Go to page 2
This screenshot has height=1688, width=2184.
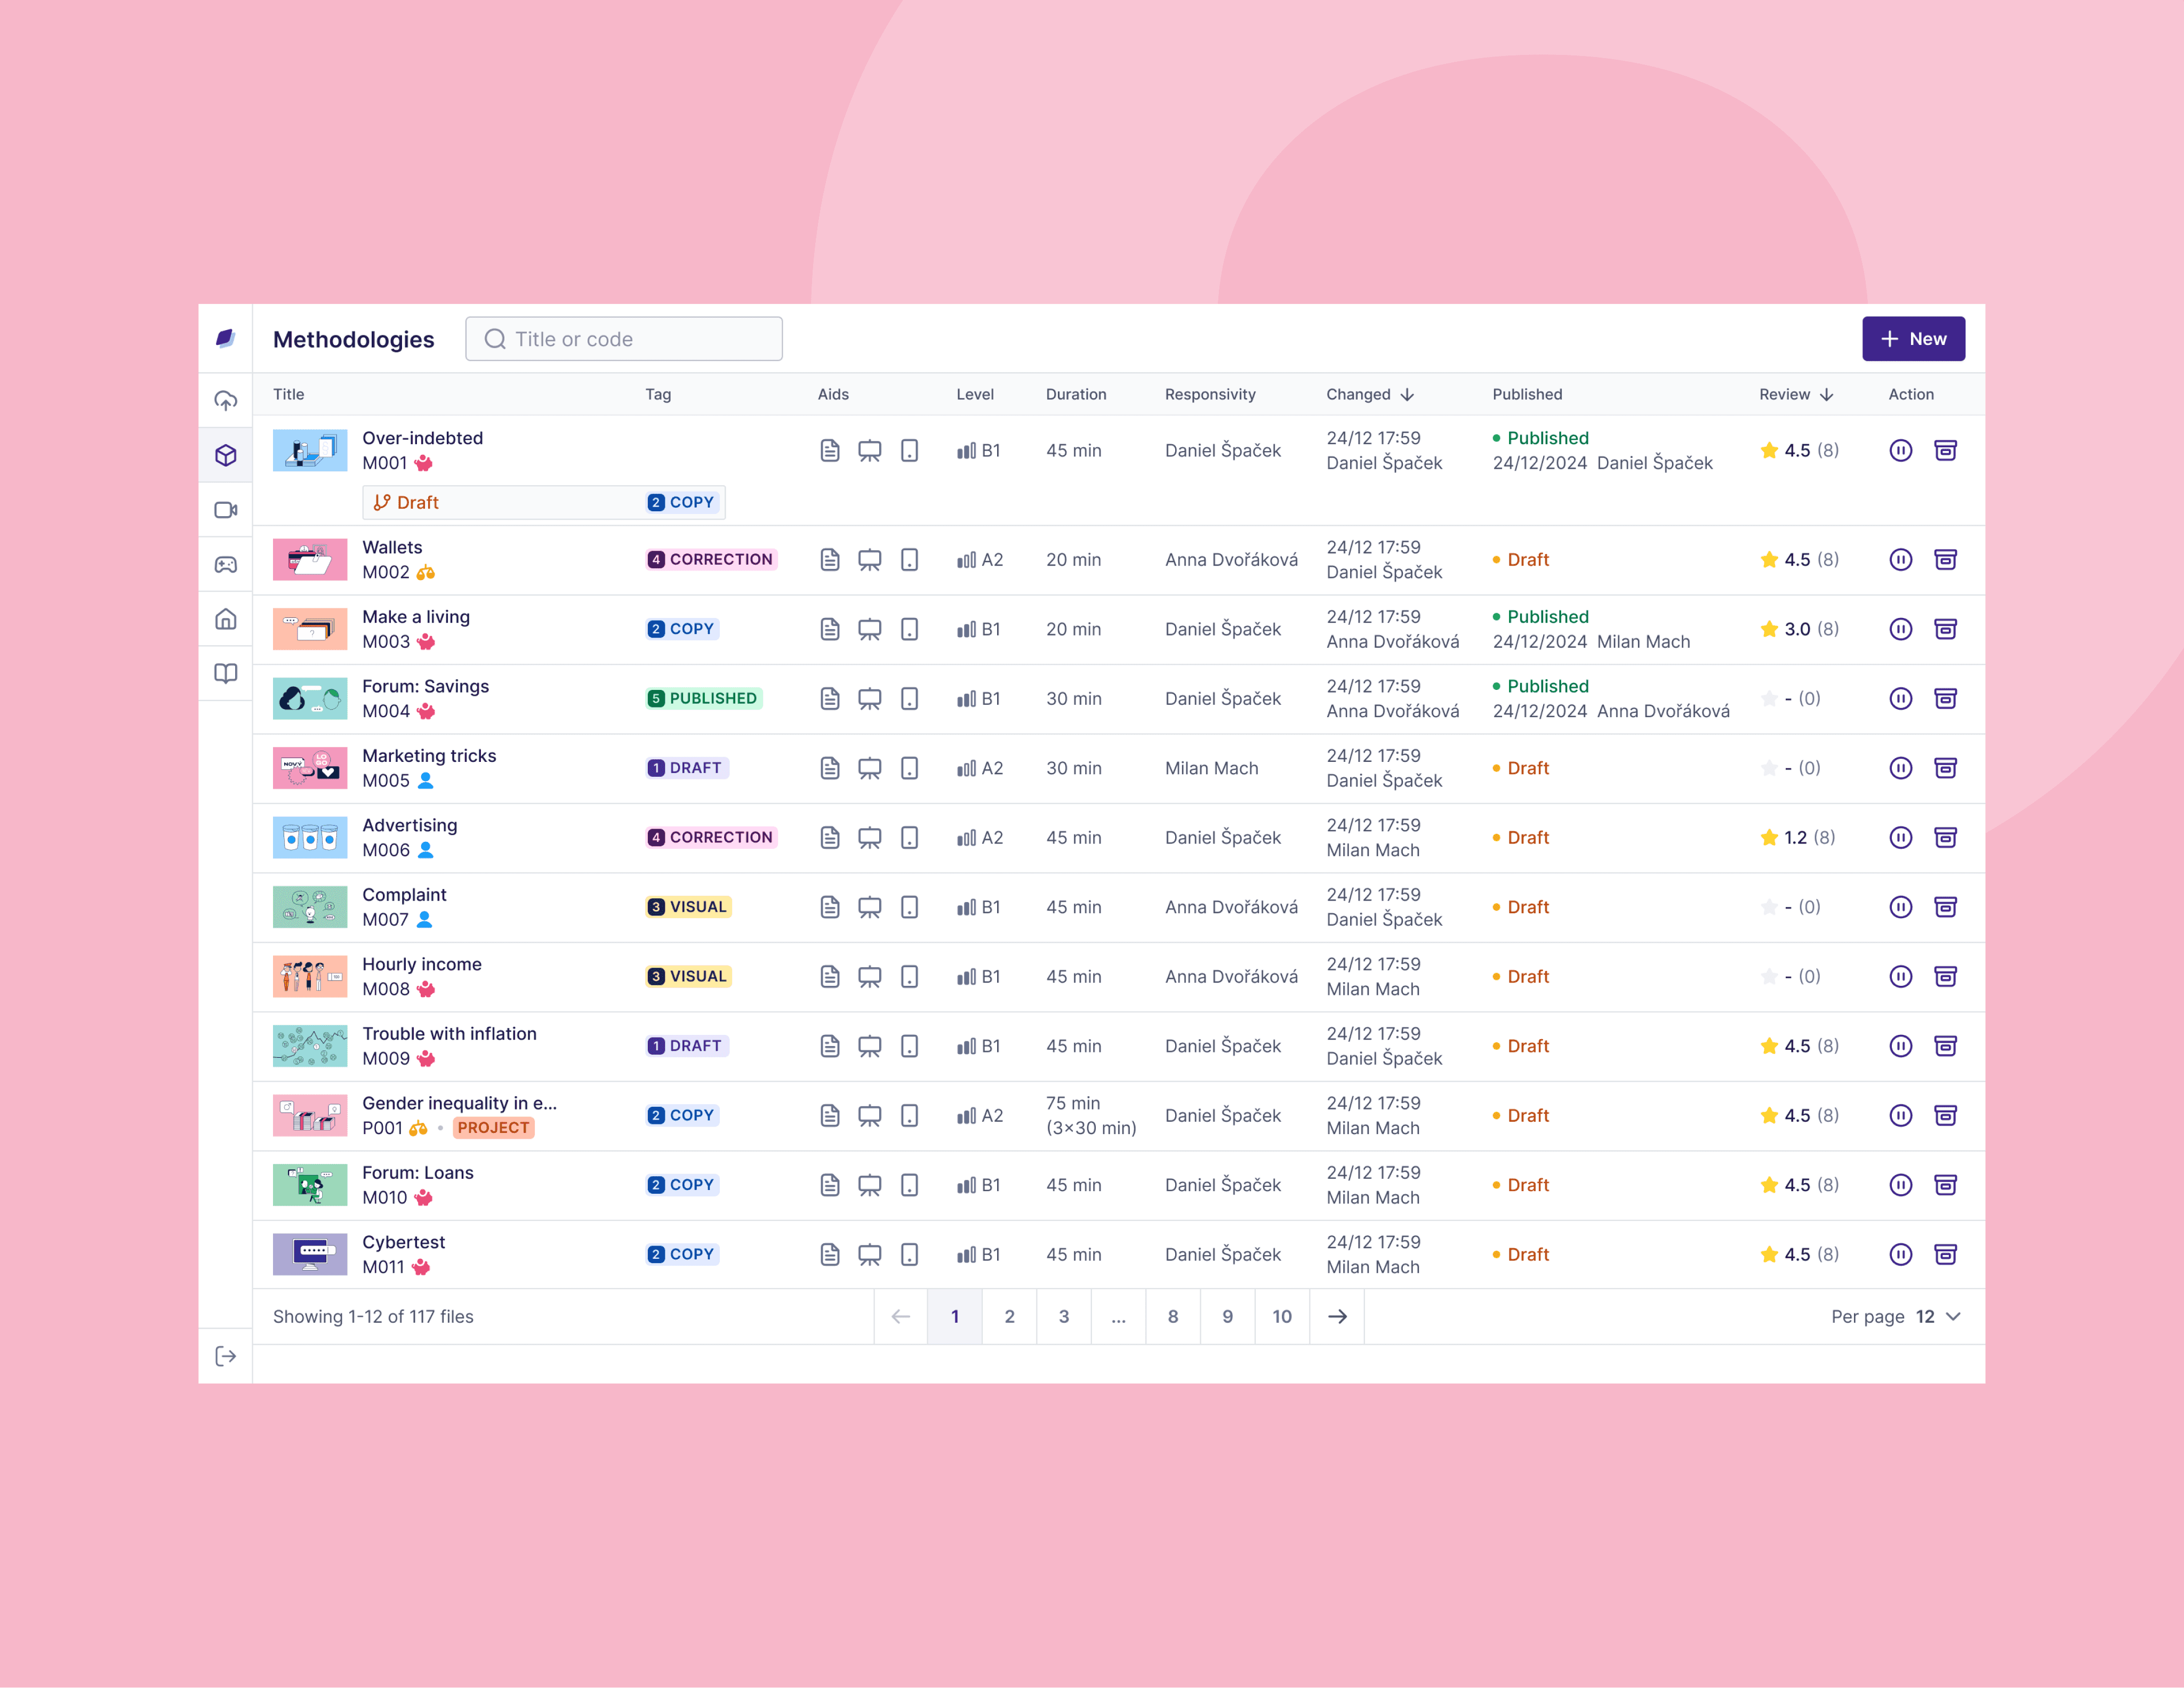pos(1009,1316)
